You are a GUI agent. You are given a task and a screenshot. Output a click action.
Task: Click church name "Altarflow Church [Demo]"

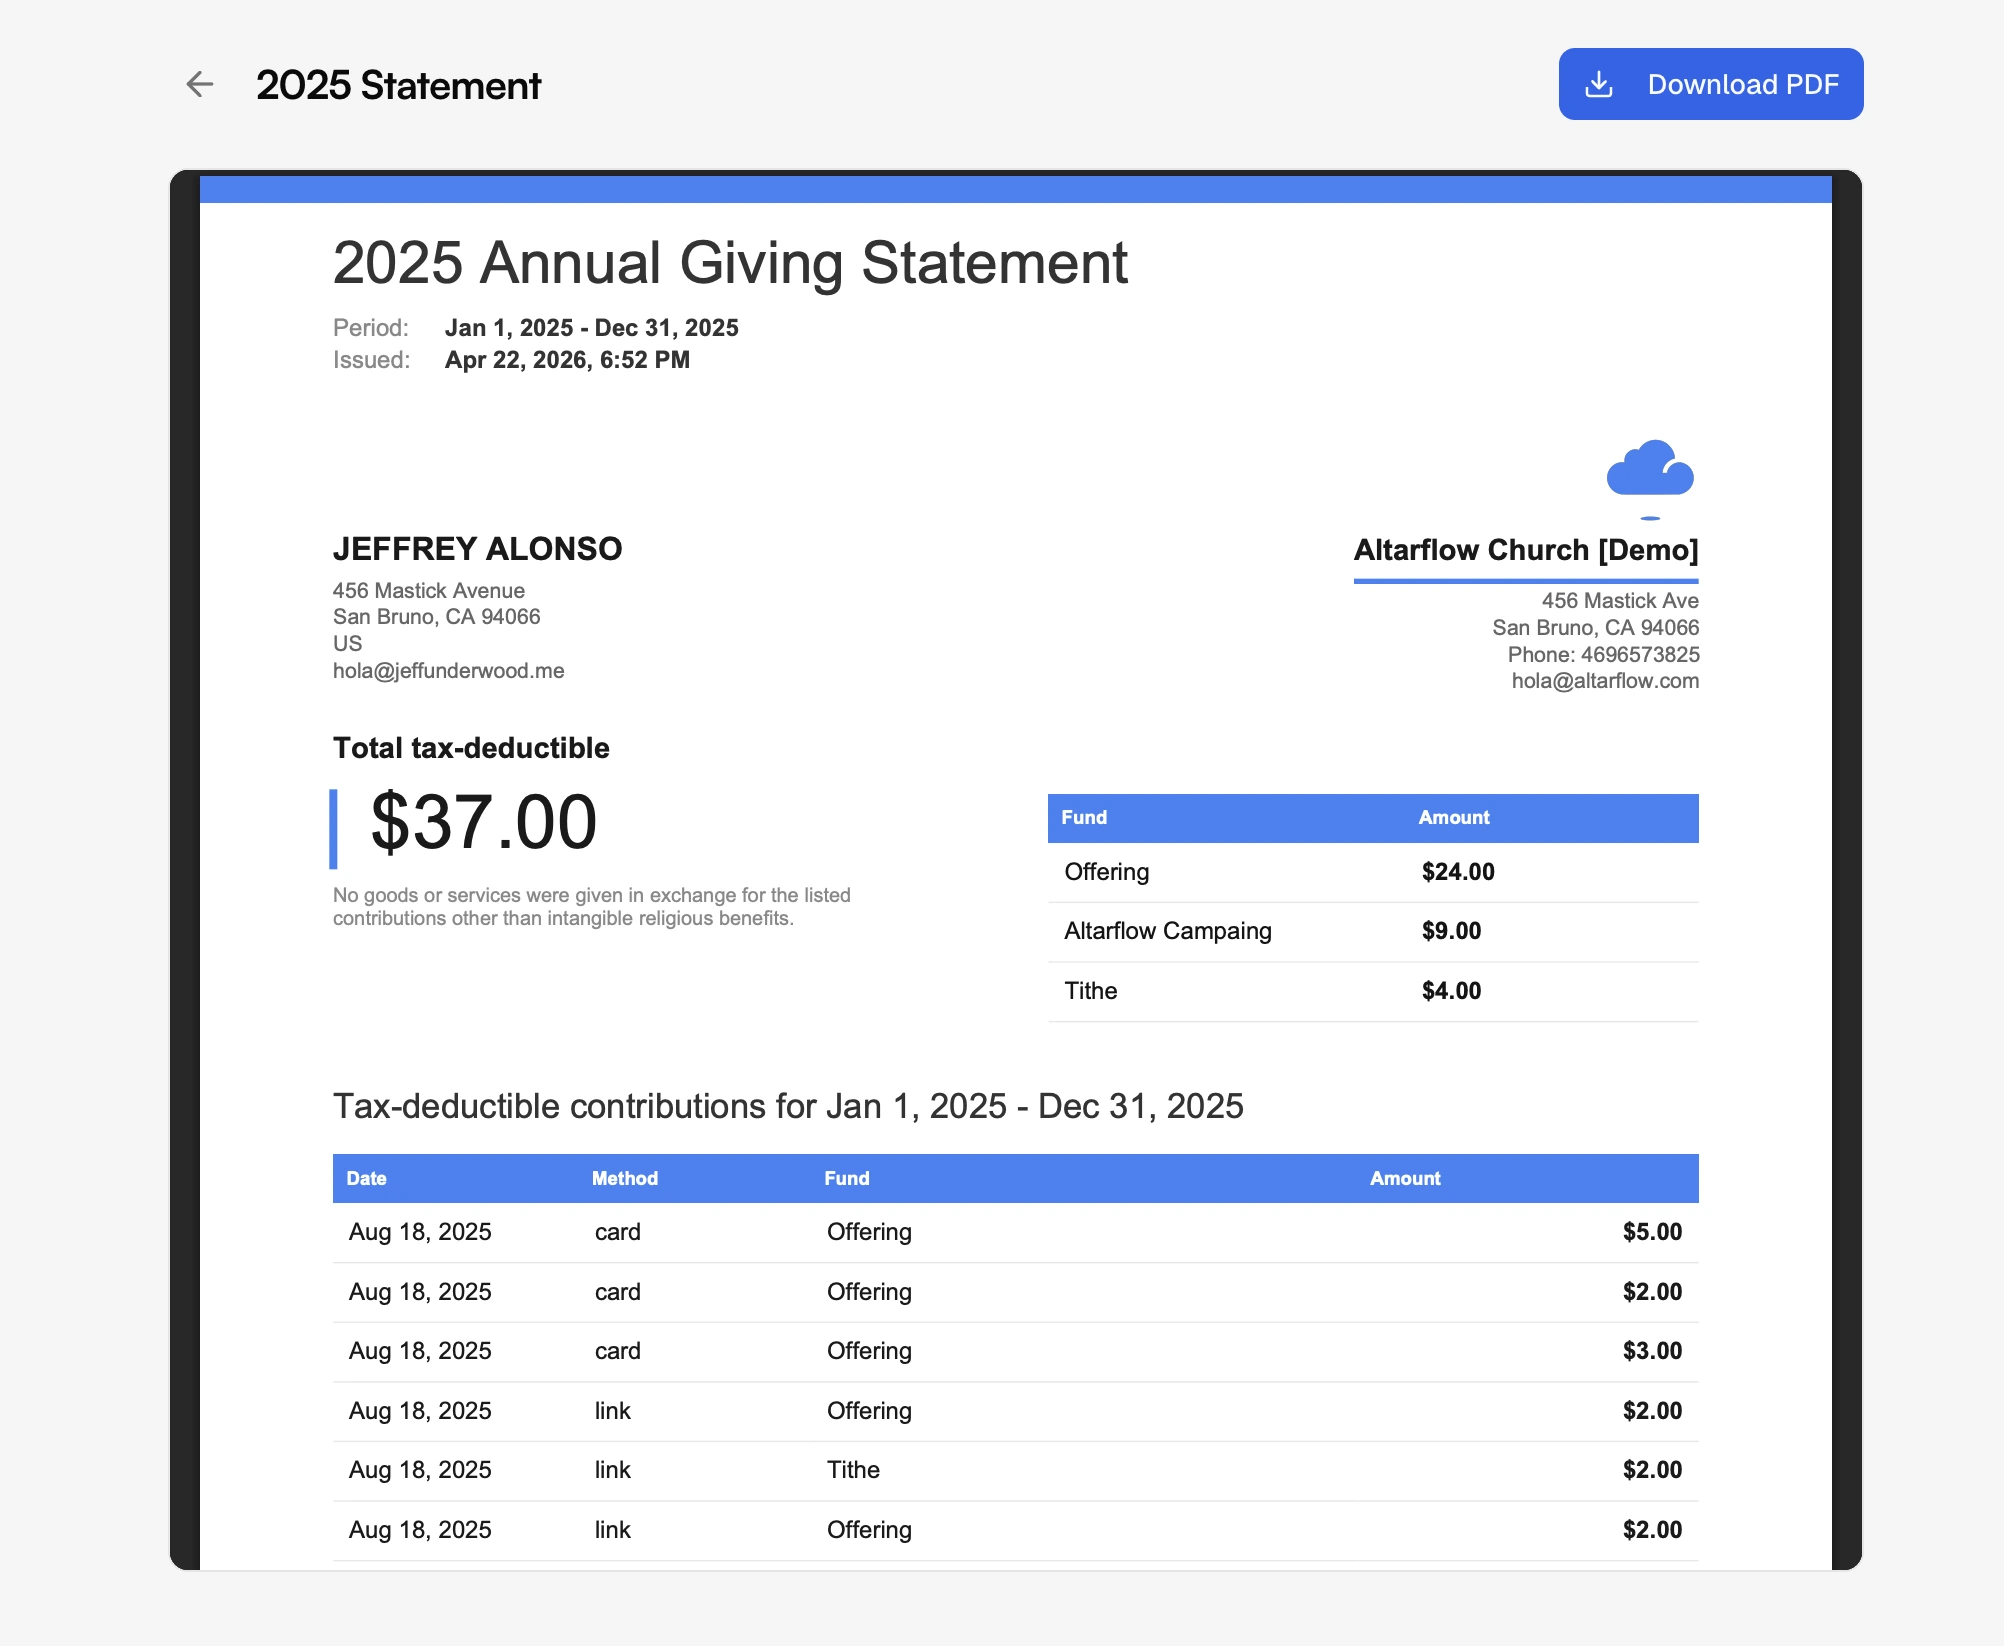coord(1526,550)
